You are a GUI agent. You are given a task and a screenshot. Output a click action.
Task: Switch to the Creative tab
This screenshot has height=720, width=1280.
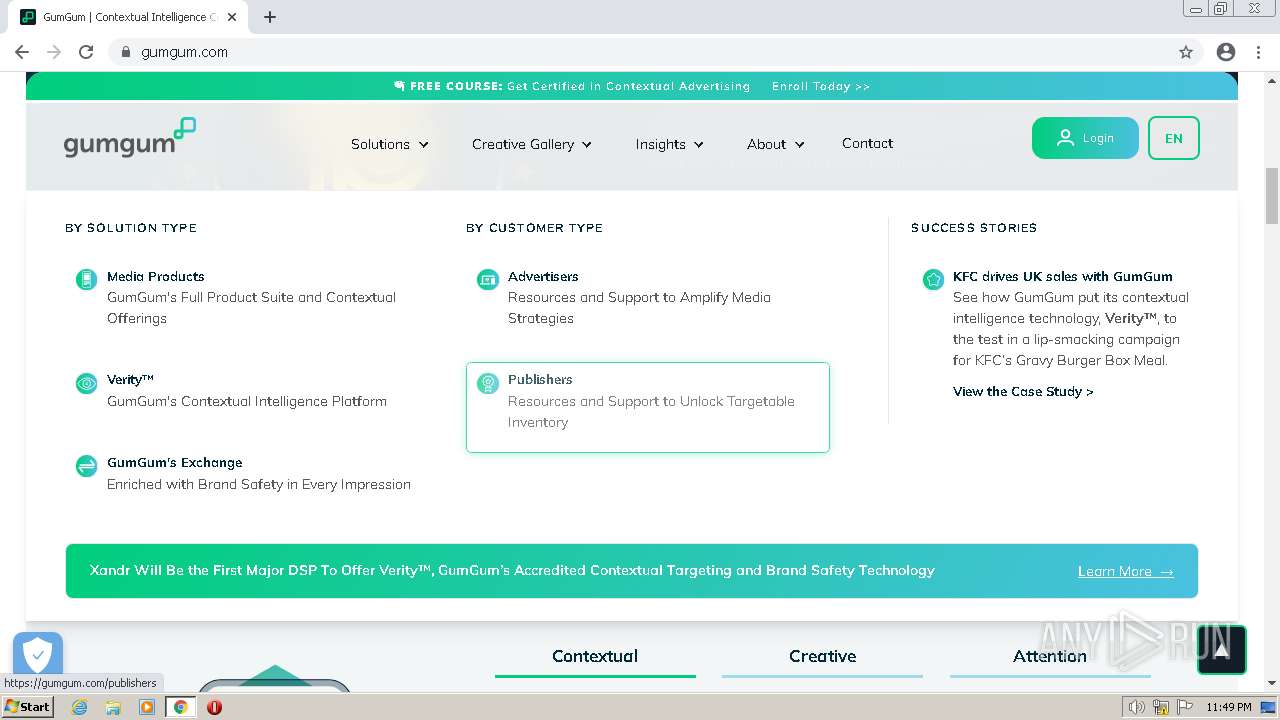click(x=822, y=657)
